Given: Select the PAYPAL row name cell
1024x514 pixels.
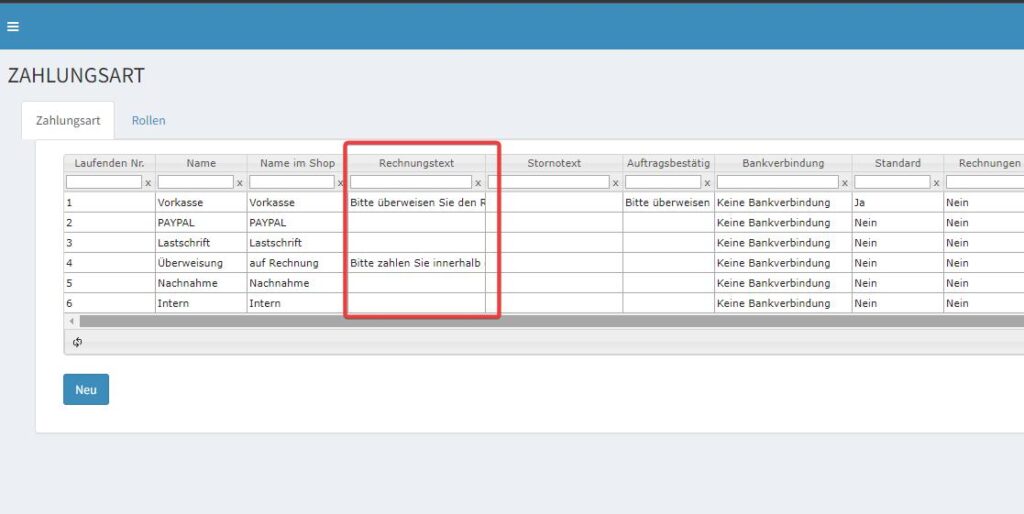Looking at the screenshot, I should point(201,223).
